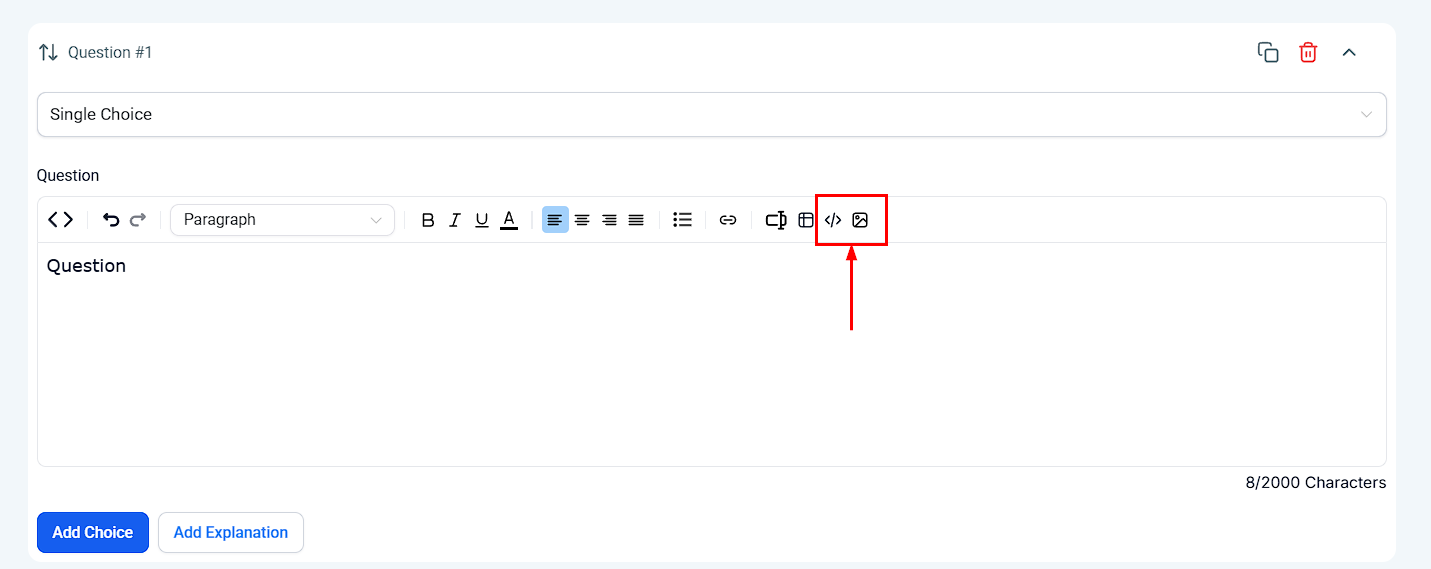Screen dimensions: 1431x569
Task: Insert a bullet list
Action: tap(683, 220)
